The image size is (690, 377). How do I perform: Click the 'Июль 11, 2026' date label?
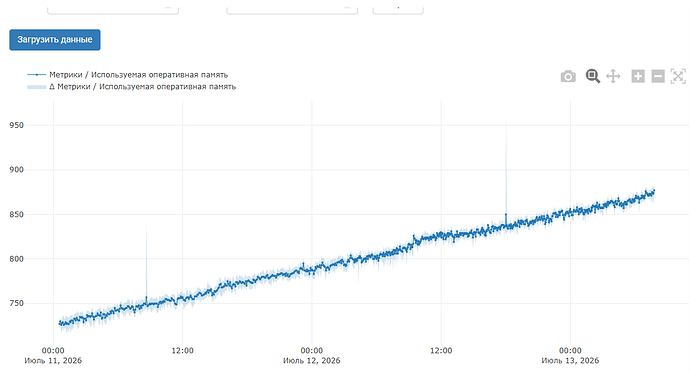pos(53,361)
